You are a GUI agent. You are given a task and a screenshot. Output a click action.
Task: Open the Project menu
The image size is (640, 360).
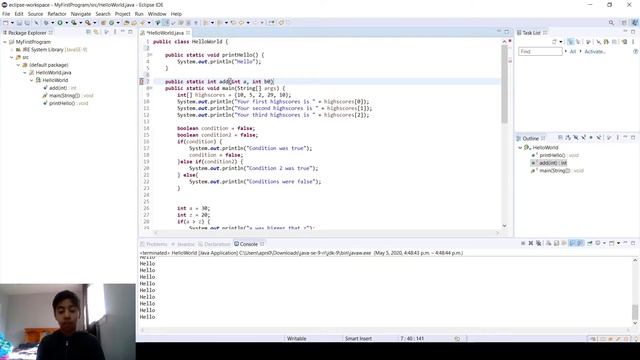(x=122, y=14)
